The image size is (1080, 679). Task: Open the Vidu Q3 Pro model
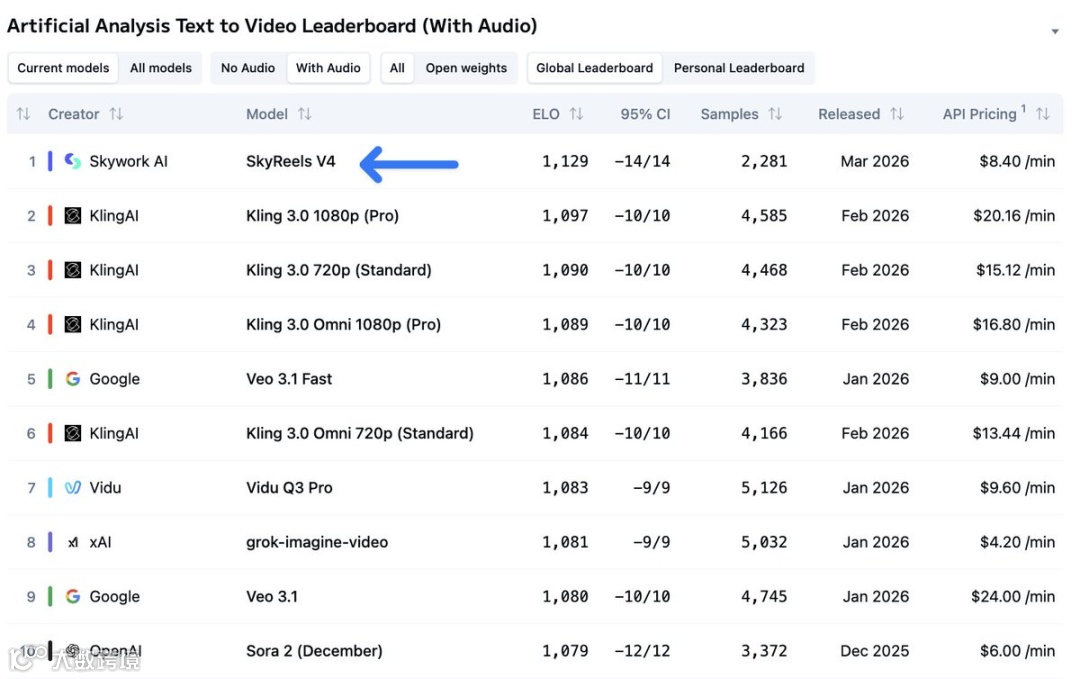point(289,488)
